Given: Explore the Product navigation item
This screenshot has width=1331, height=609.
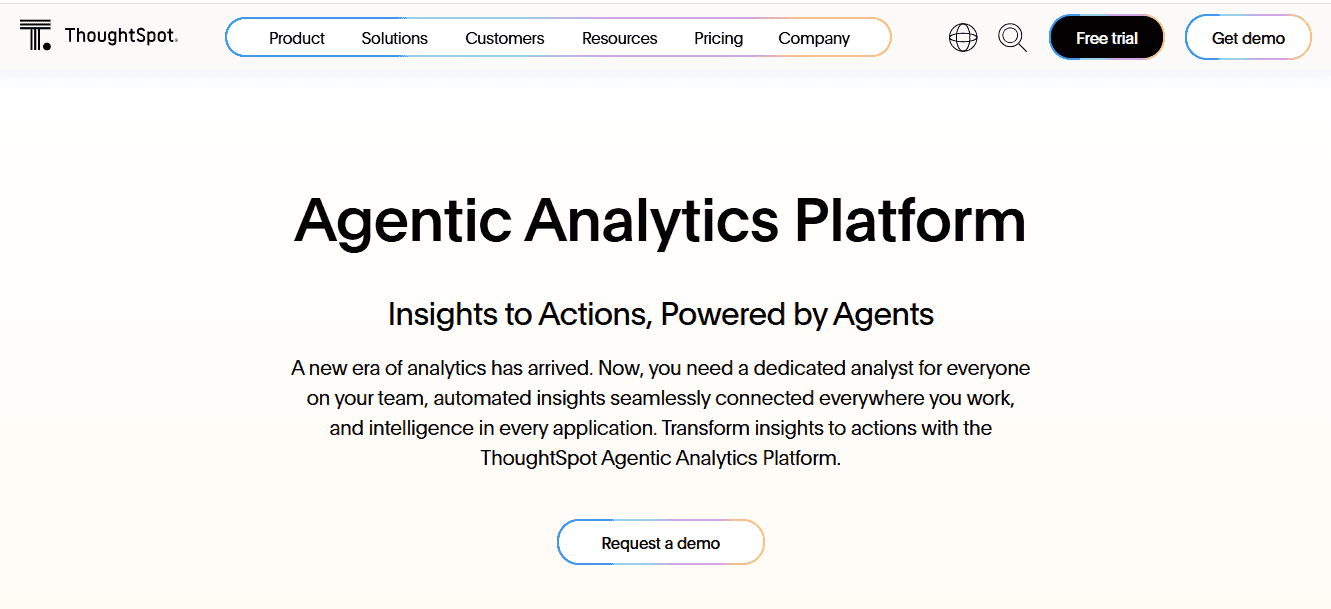Looking at the screenshot, I should (x=296, y=38).
